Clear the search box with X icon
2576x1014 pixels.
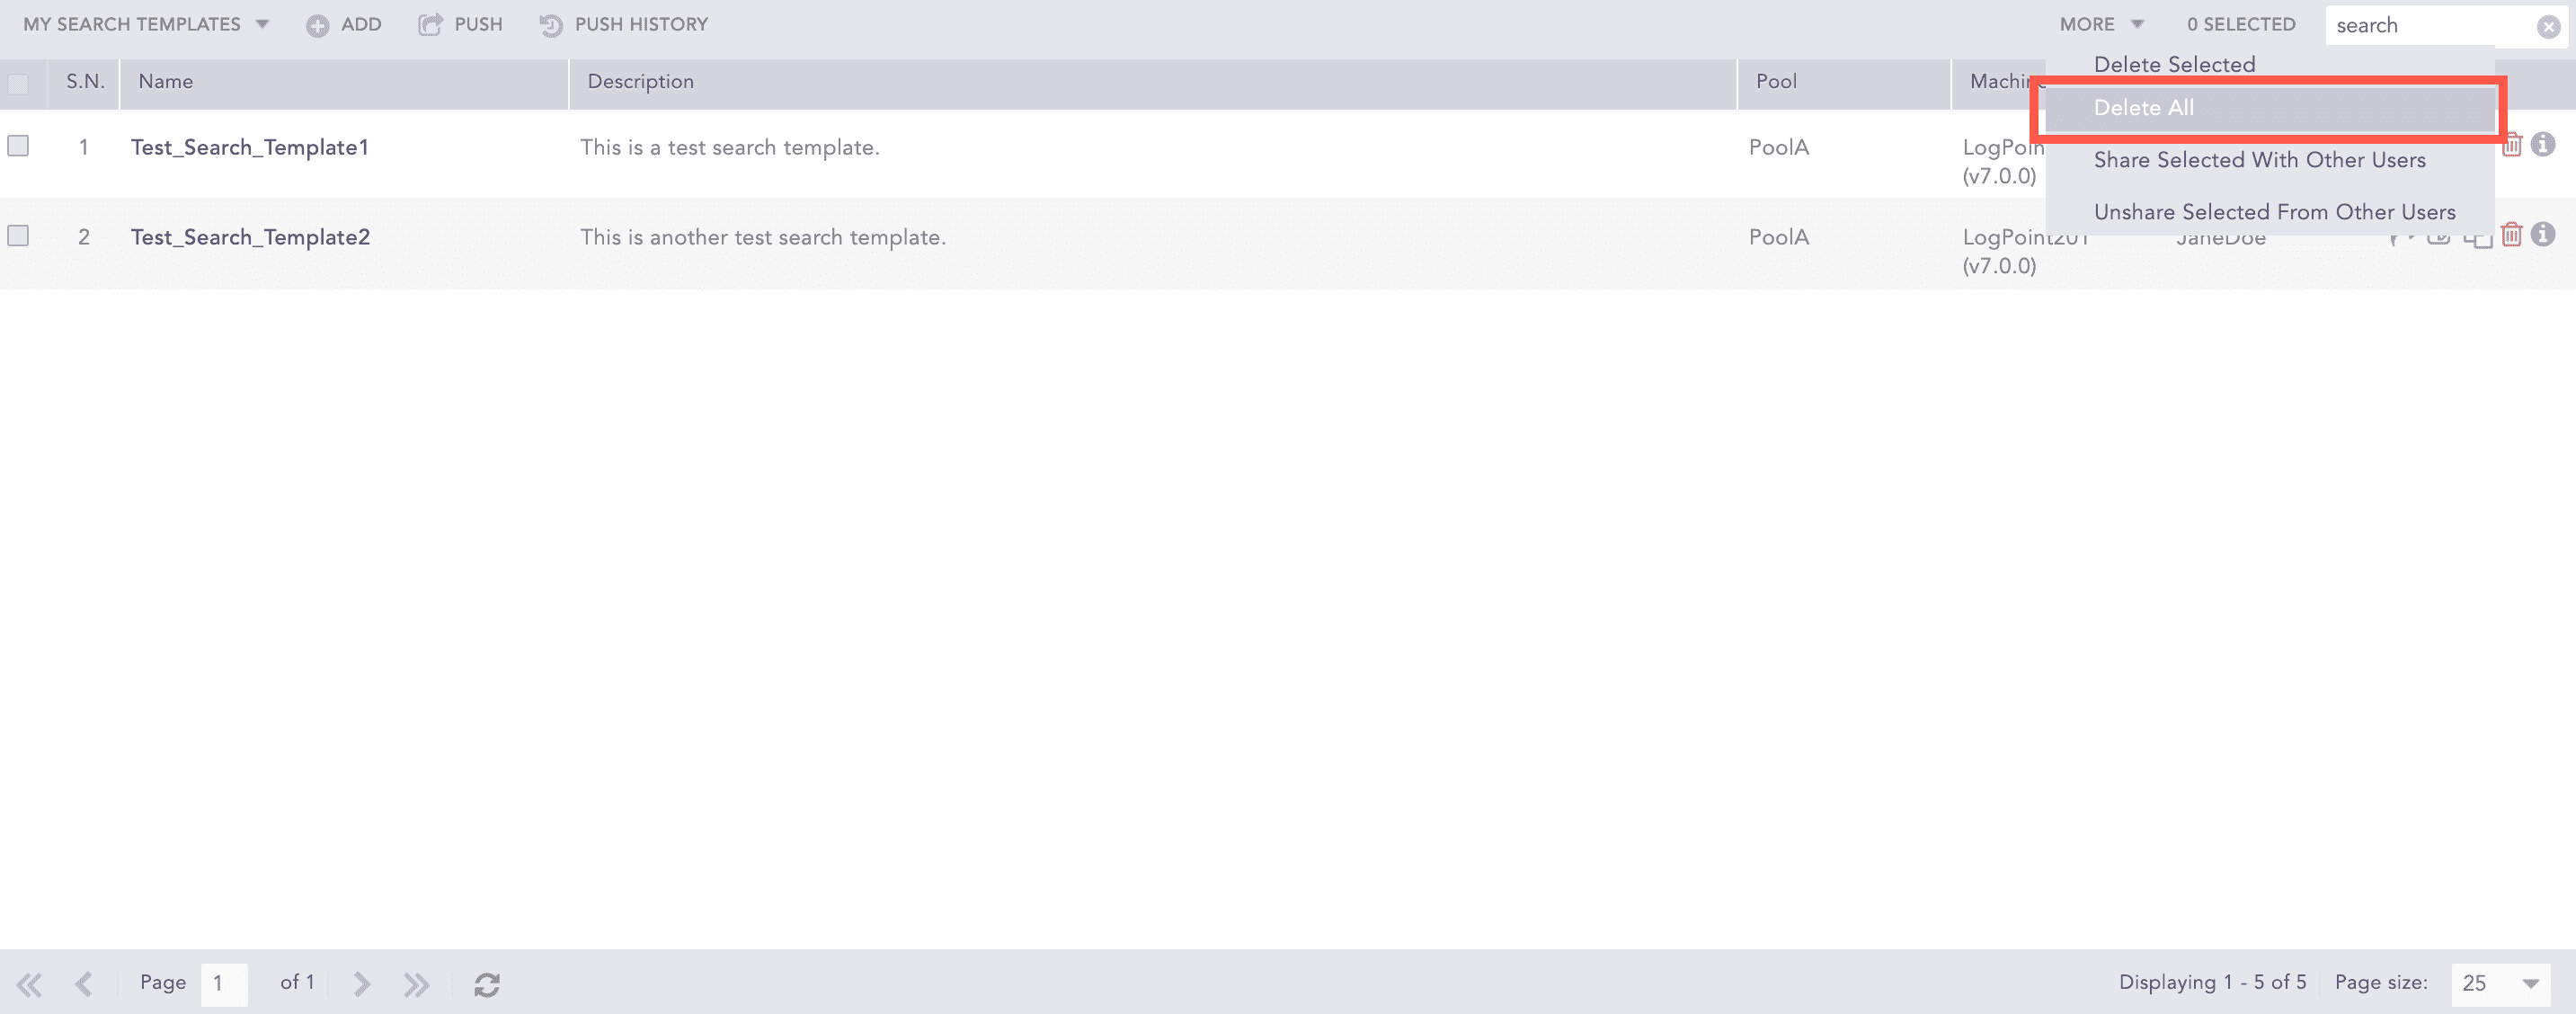tap(2548, 27)
